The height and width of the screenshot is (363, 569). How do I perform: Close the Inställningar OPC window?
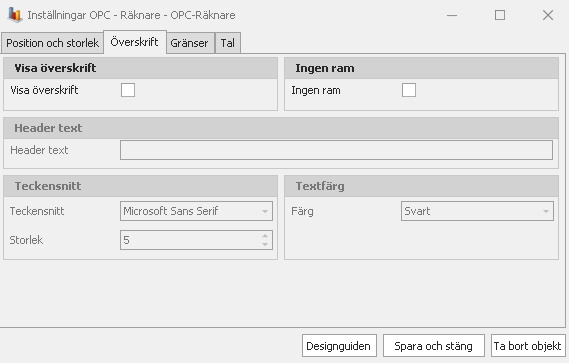coord(548,15)
